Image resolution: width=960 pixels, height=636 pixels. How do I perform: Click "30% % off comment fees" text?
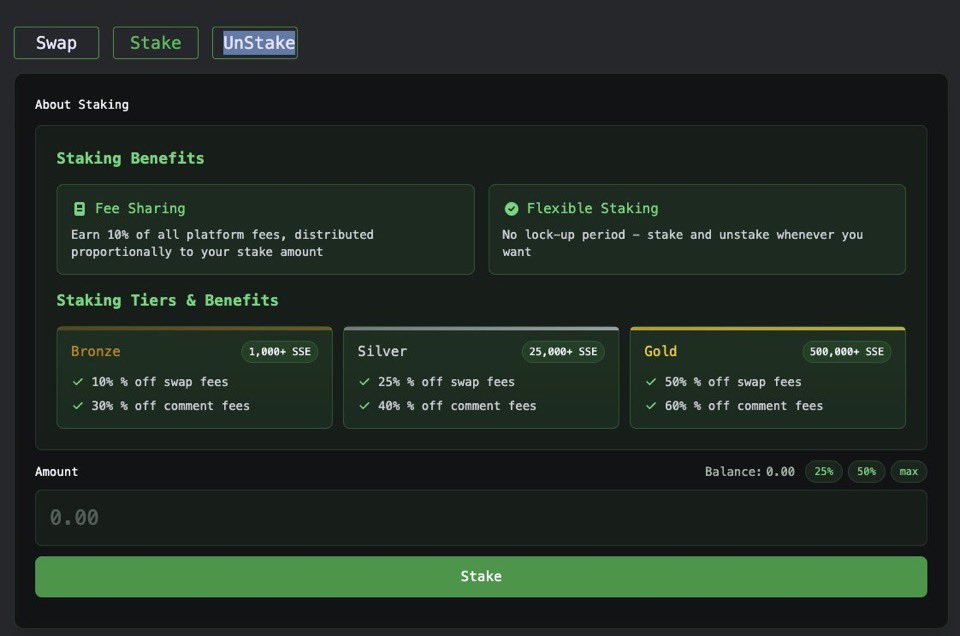point(171,406)
